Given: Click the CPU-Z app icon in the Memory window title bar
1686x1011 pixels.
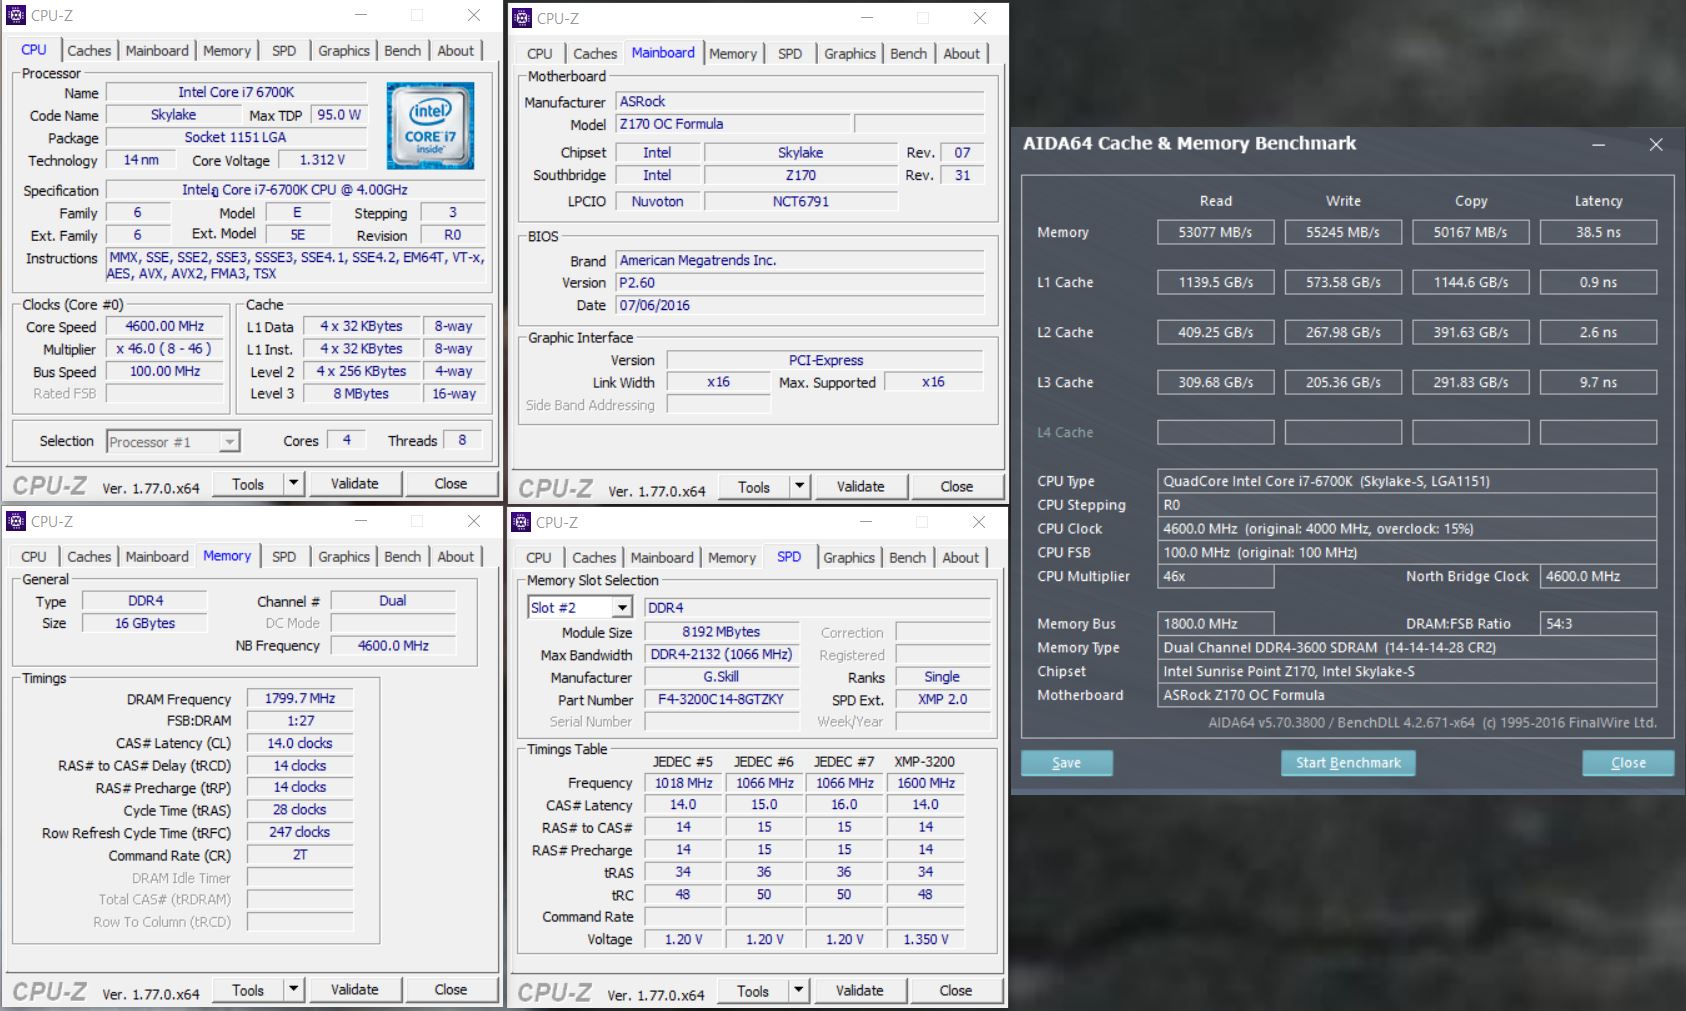Looking at the screenshot, I should click(x=16, y=521).
